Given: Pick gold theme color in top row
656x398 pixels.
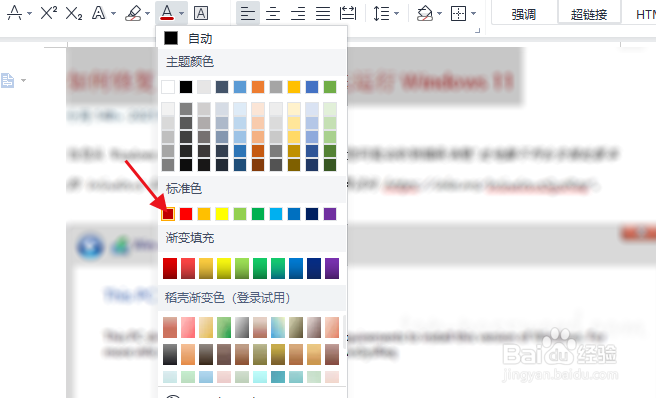Looking at the screenshot, I should coord(294,87).
